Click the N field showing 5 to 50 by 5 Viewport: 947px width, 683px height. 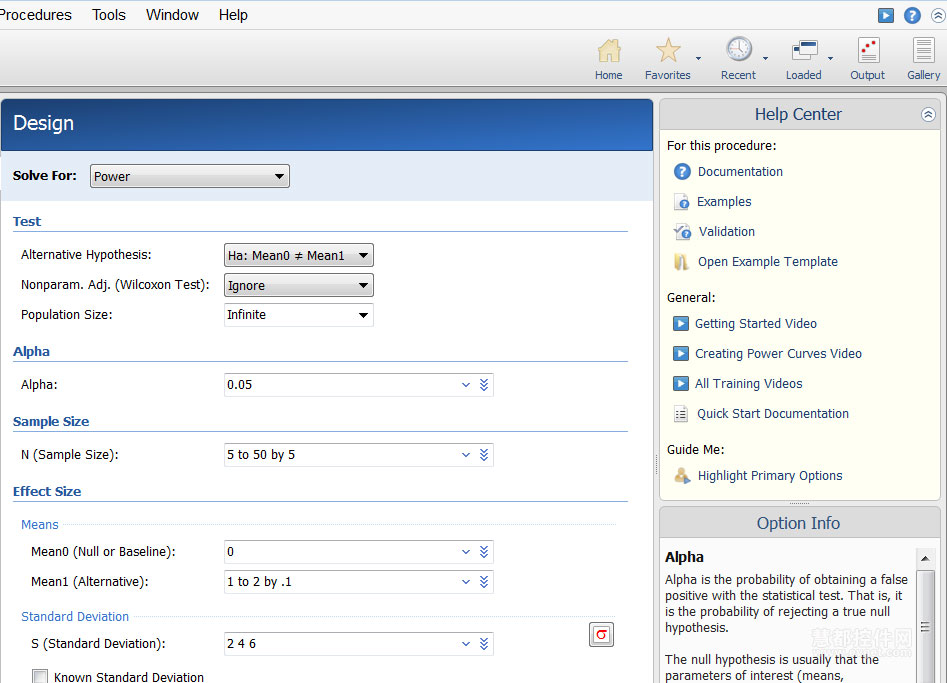pyautogui.click(x=359, y=455)
